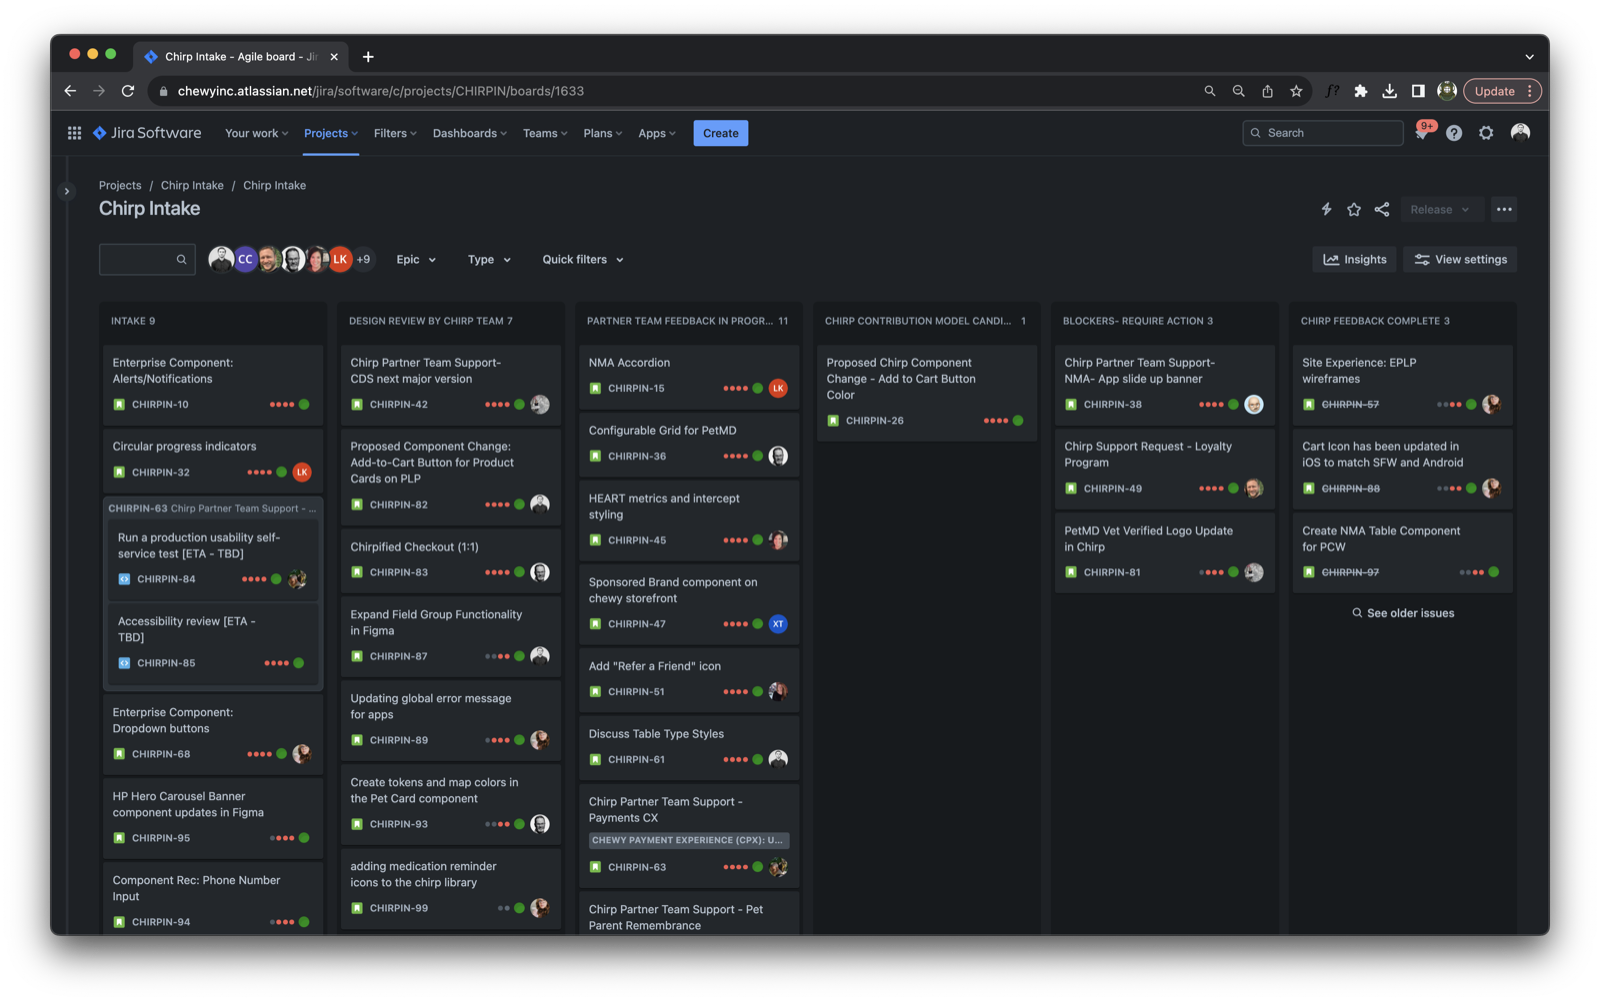Click the browser address bar URL

(x=381, y=91)
